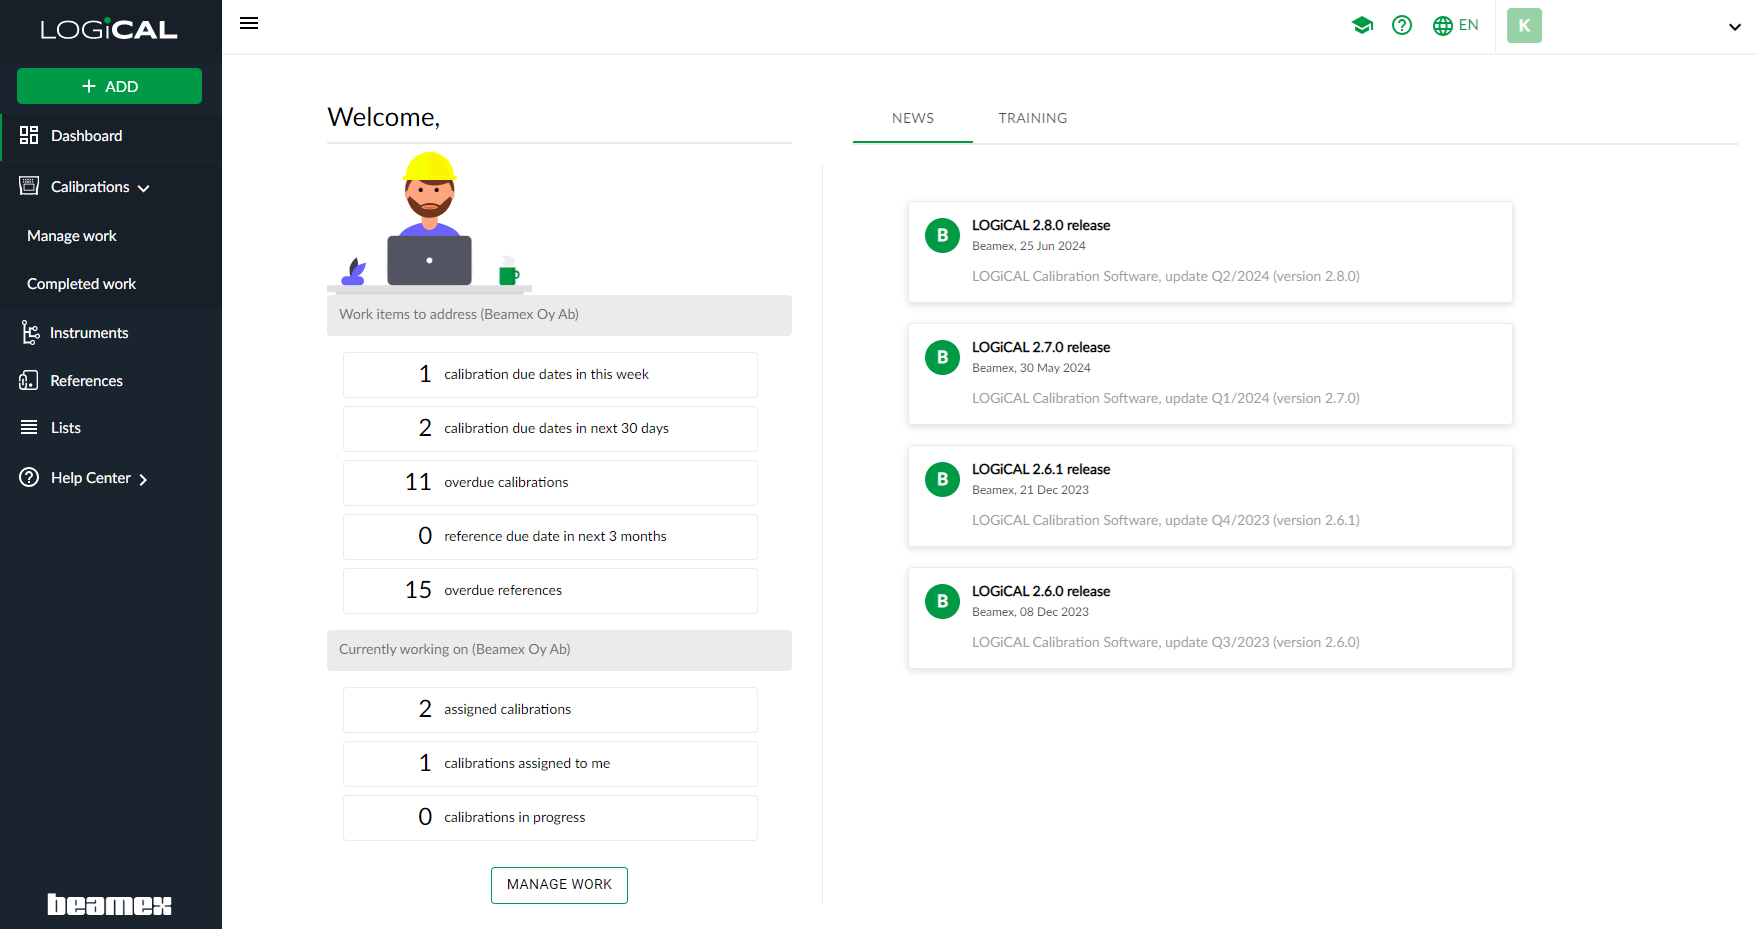This screenshot has width=1755, height=929.
Task: Open LOGiCAL 2.7.0 release news card
Action: [1210, 374]
